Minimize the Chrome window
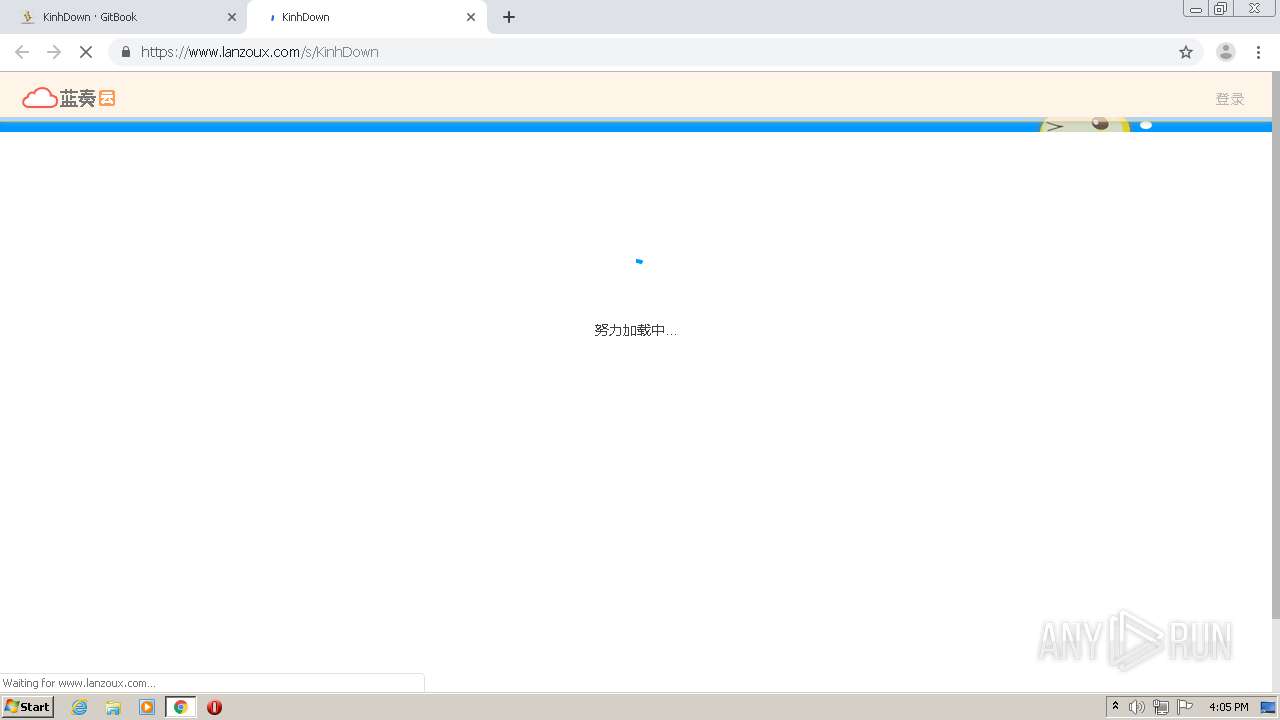Image resolution: width=1280 pixels, height=720 pixels. [1195, 9]
